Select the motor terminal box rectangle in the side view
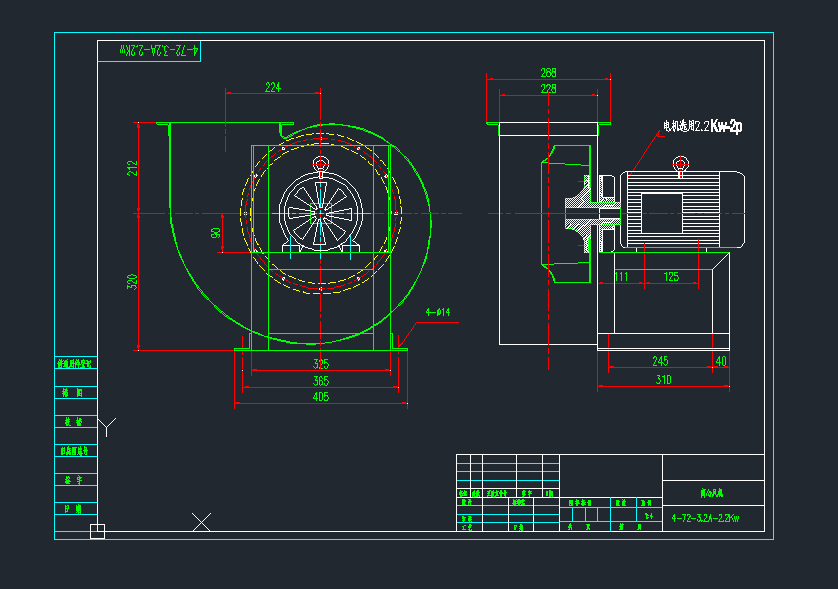The image size is (838, 589). pyautogui.click(x=661, y=214)
